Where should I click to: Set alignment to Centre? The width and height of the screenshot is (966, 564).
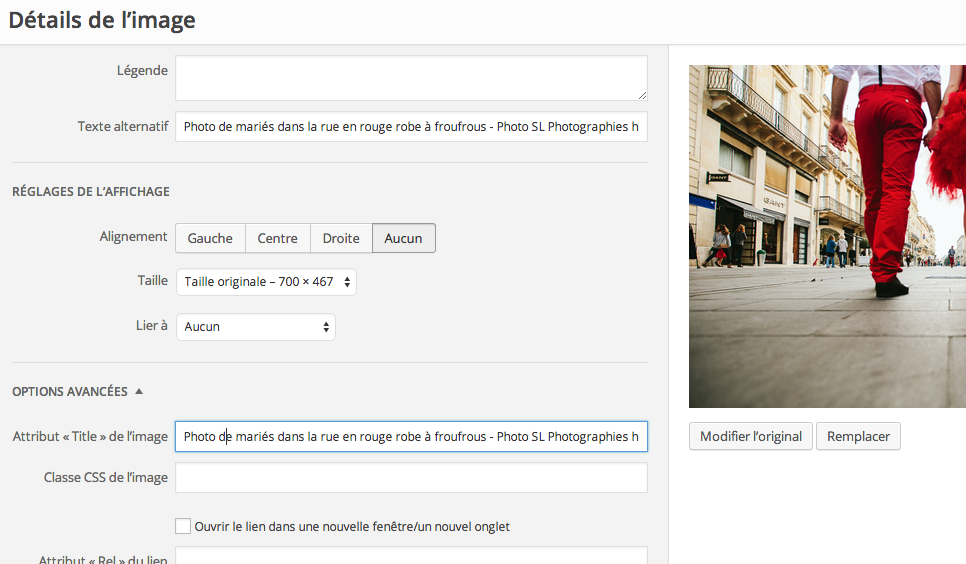277,238
